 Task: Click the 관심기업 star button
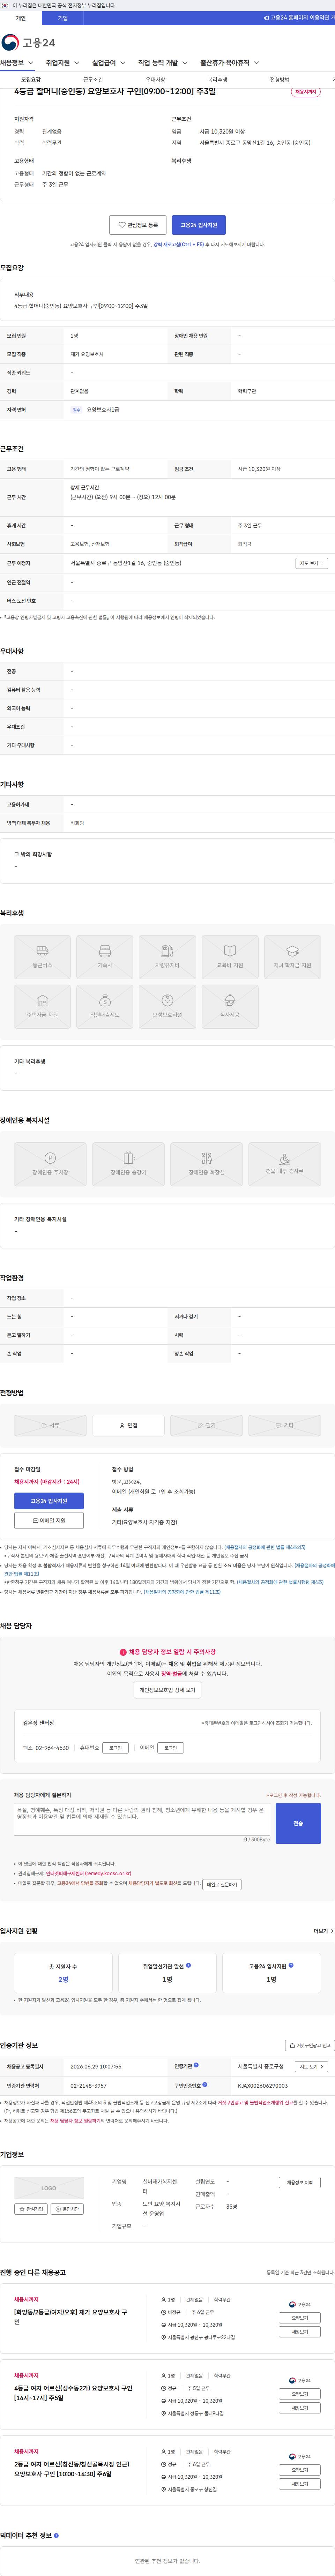click(x=31, y=2209)
